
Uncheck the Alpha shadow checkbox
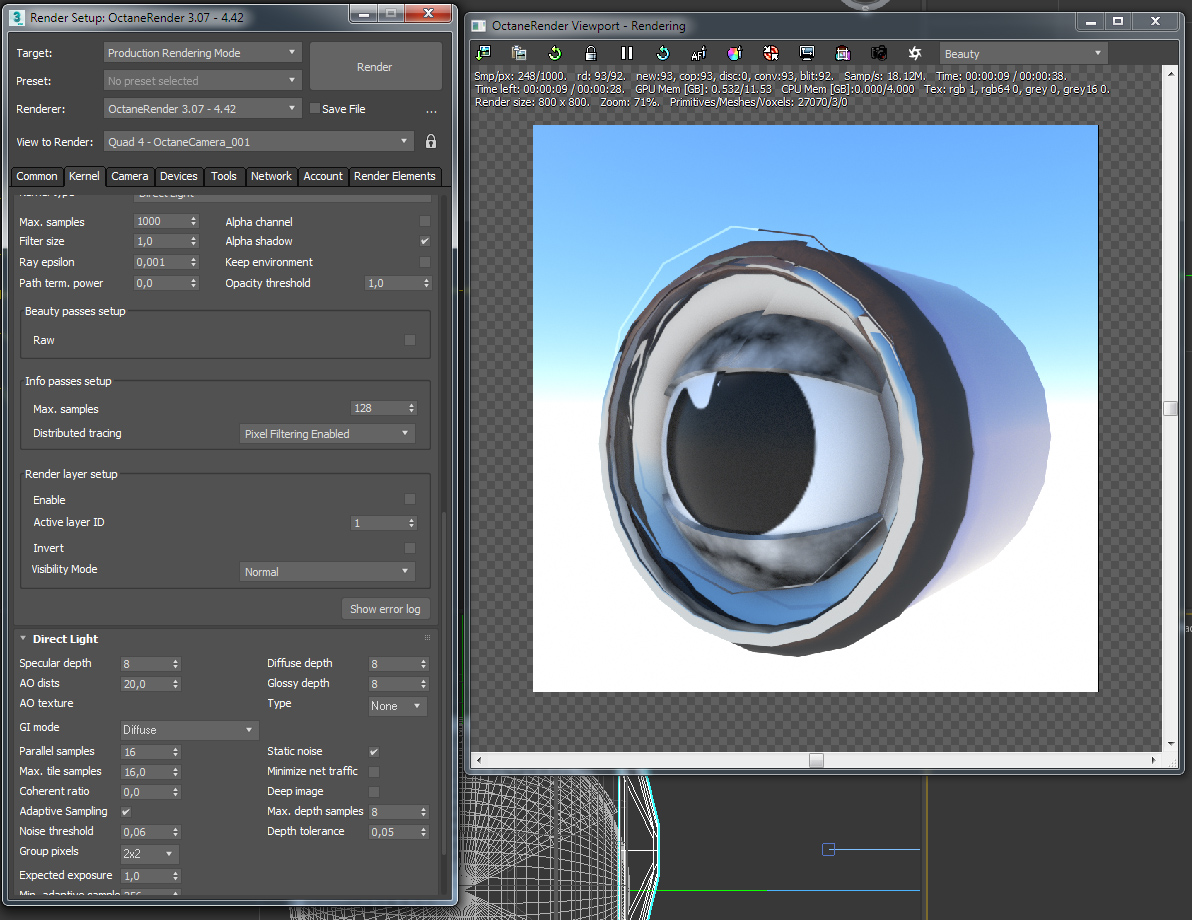[x=425, y=241]
